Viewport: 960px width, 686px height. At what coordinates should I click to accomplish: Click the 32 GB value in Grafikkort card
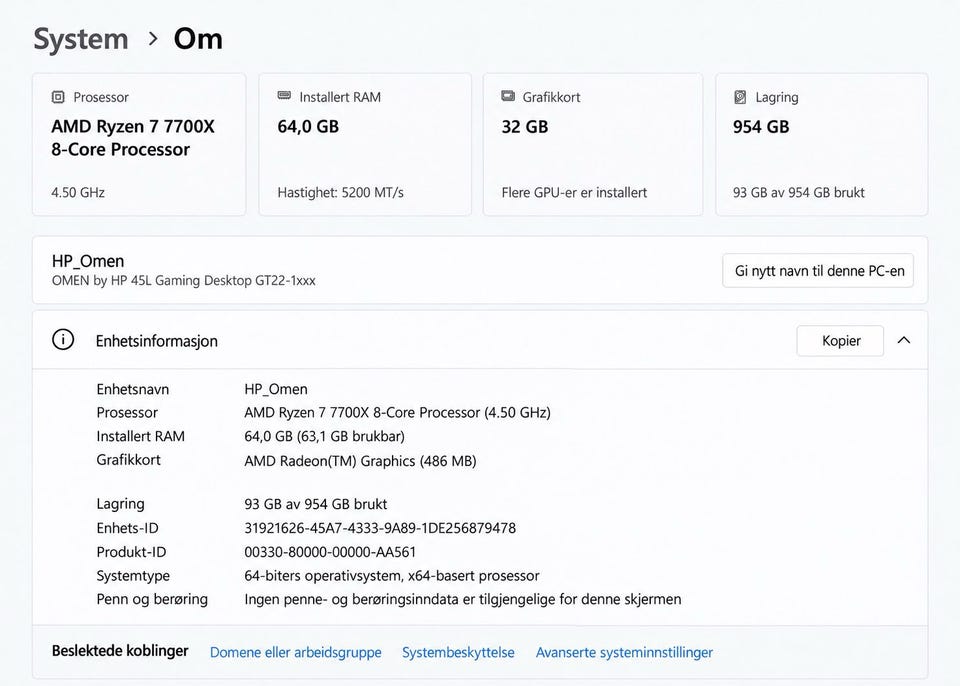click(x=525, y=127)
